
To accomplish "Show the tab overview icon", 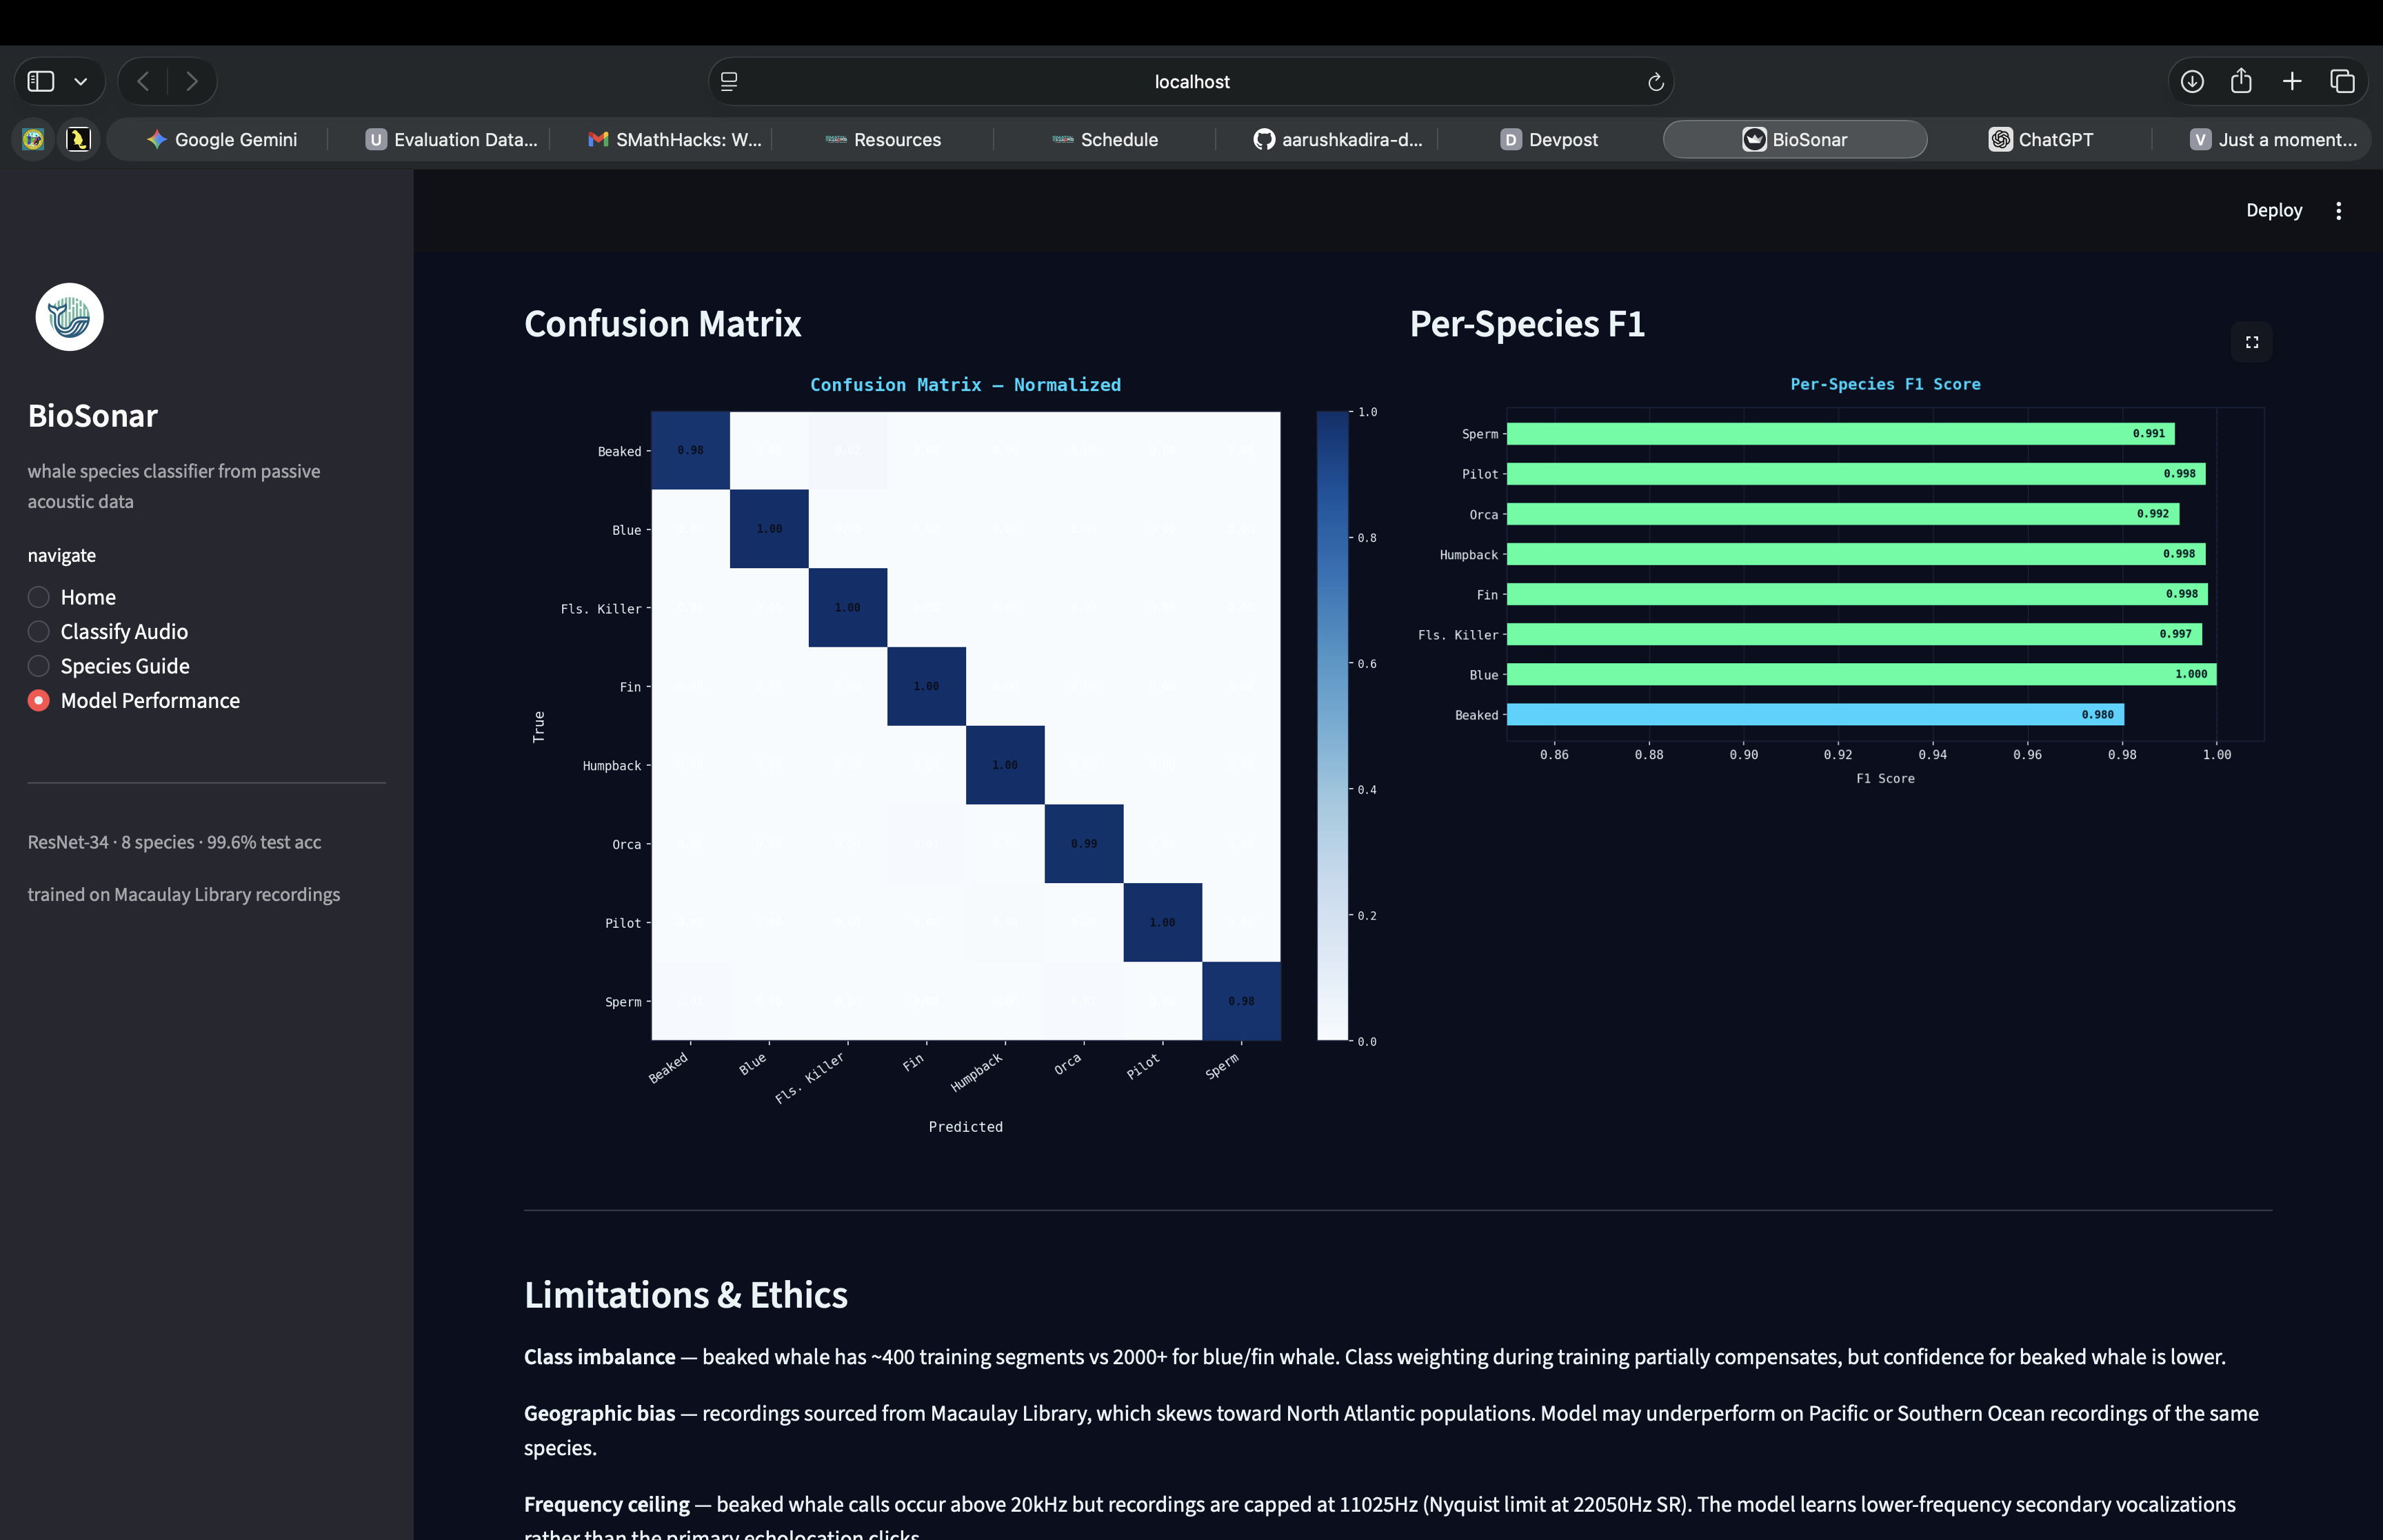I will point(2342,81).
